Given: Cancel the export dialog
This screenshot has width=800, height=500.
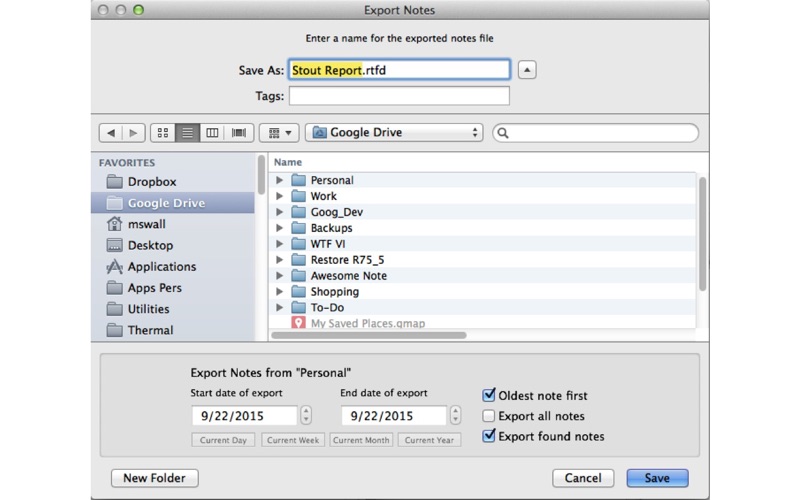Looking at the screenshot, I should 583,478.
